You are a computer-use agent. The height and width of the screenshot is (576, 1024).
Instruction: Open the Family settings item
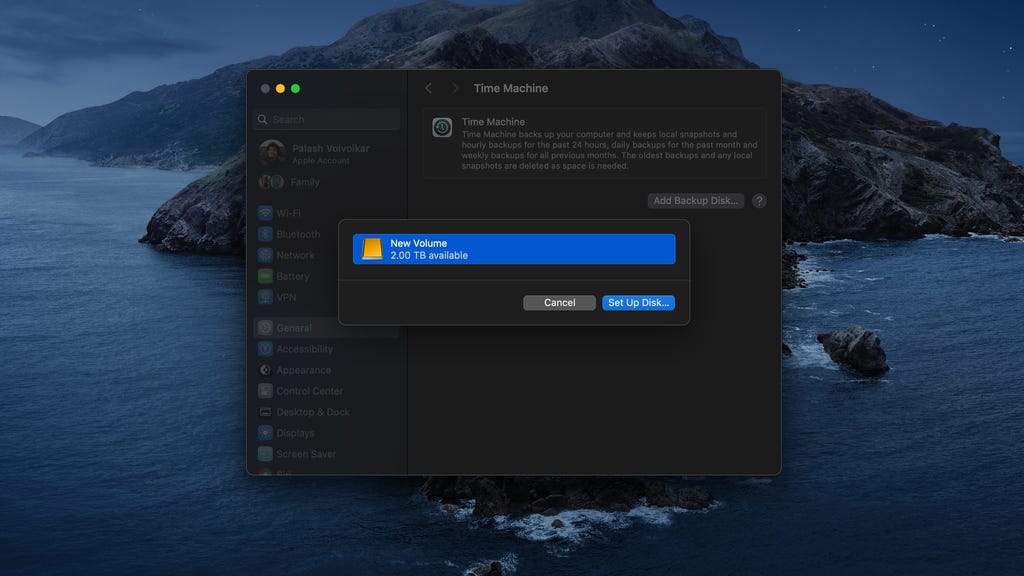(x=305, y=182)
